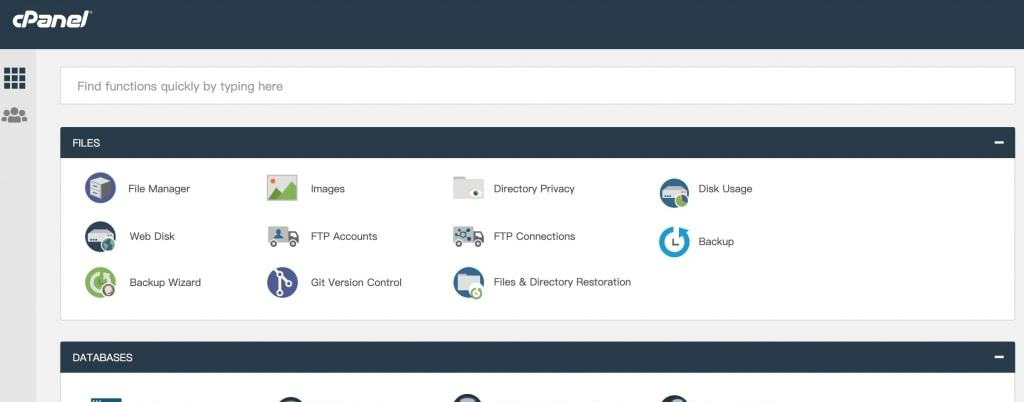
Task: Open the FTP Connections icon
Action: click(468, 237)
